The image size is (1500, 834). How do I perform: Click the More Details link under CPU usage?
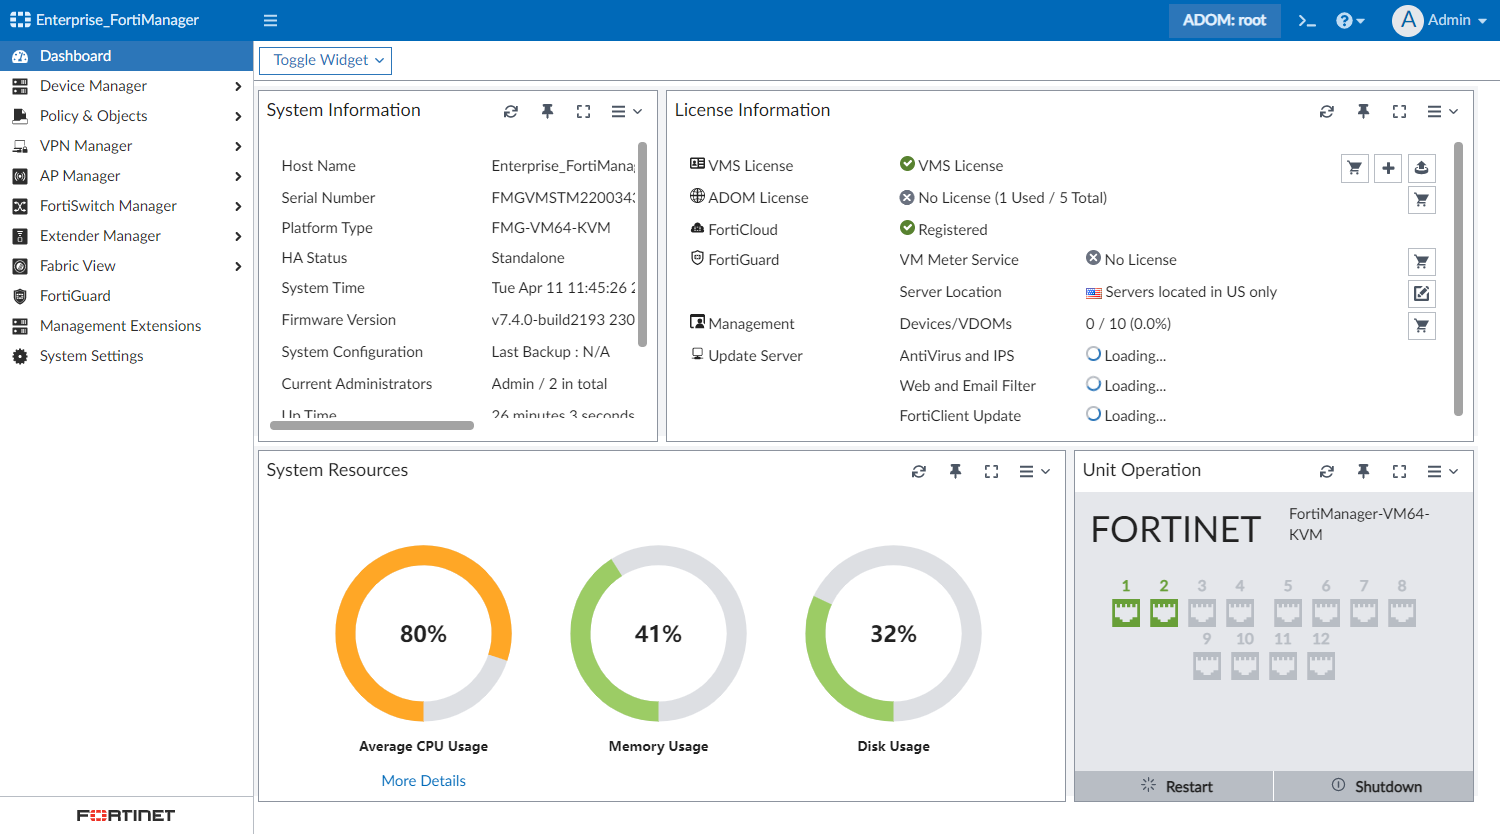tap(424, 780)
